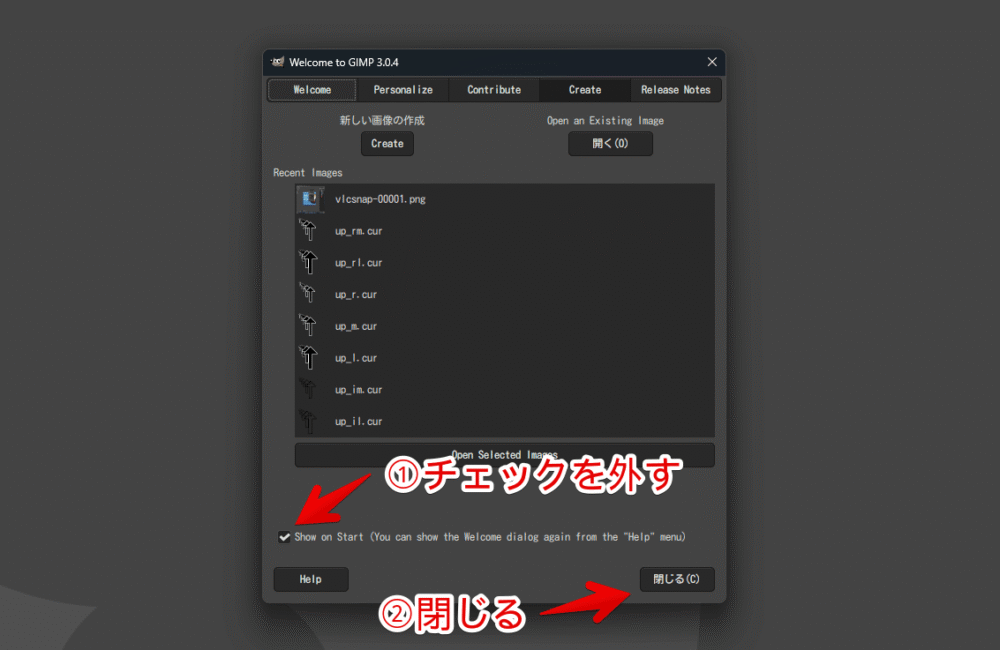Image resolution: width=1000 pixels, height=650 pixels.
Task: Click the up_rl.cur cursor file icon
Action: [x=310, y=262]
